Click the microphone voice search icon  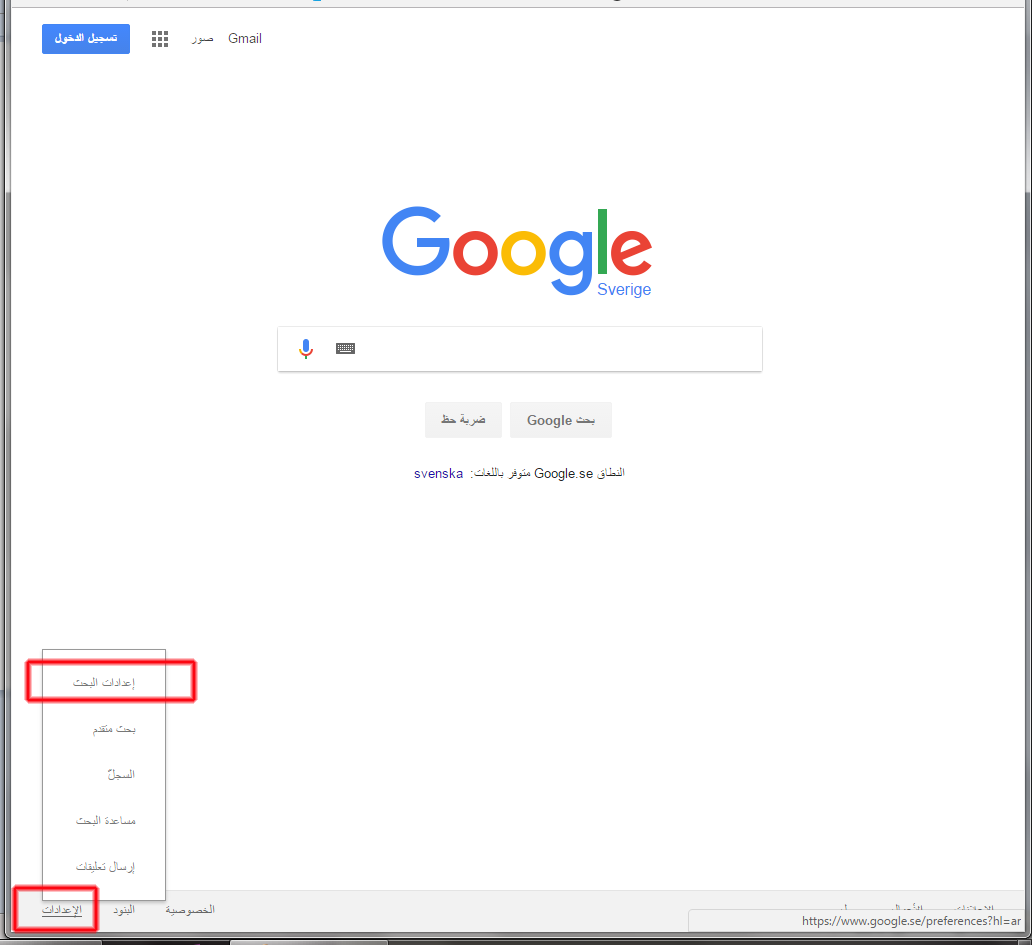305,349
